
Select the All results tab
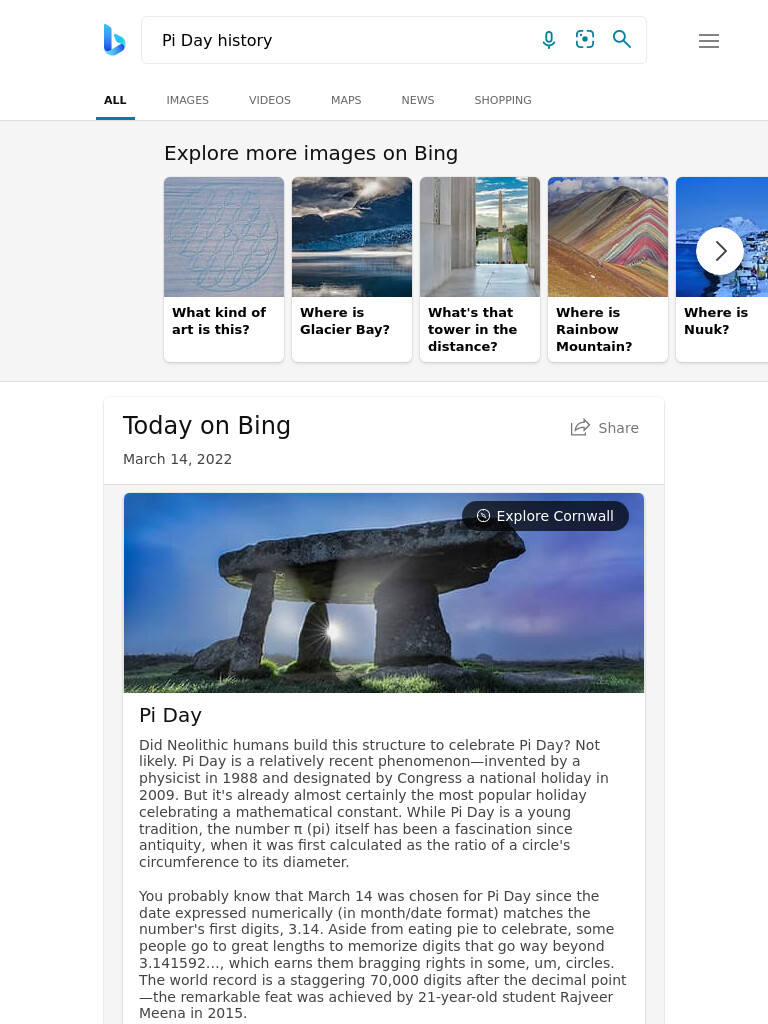pos(115,100)
